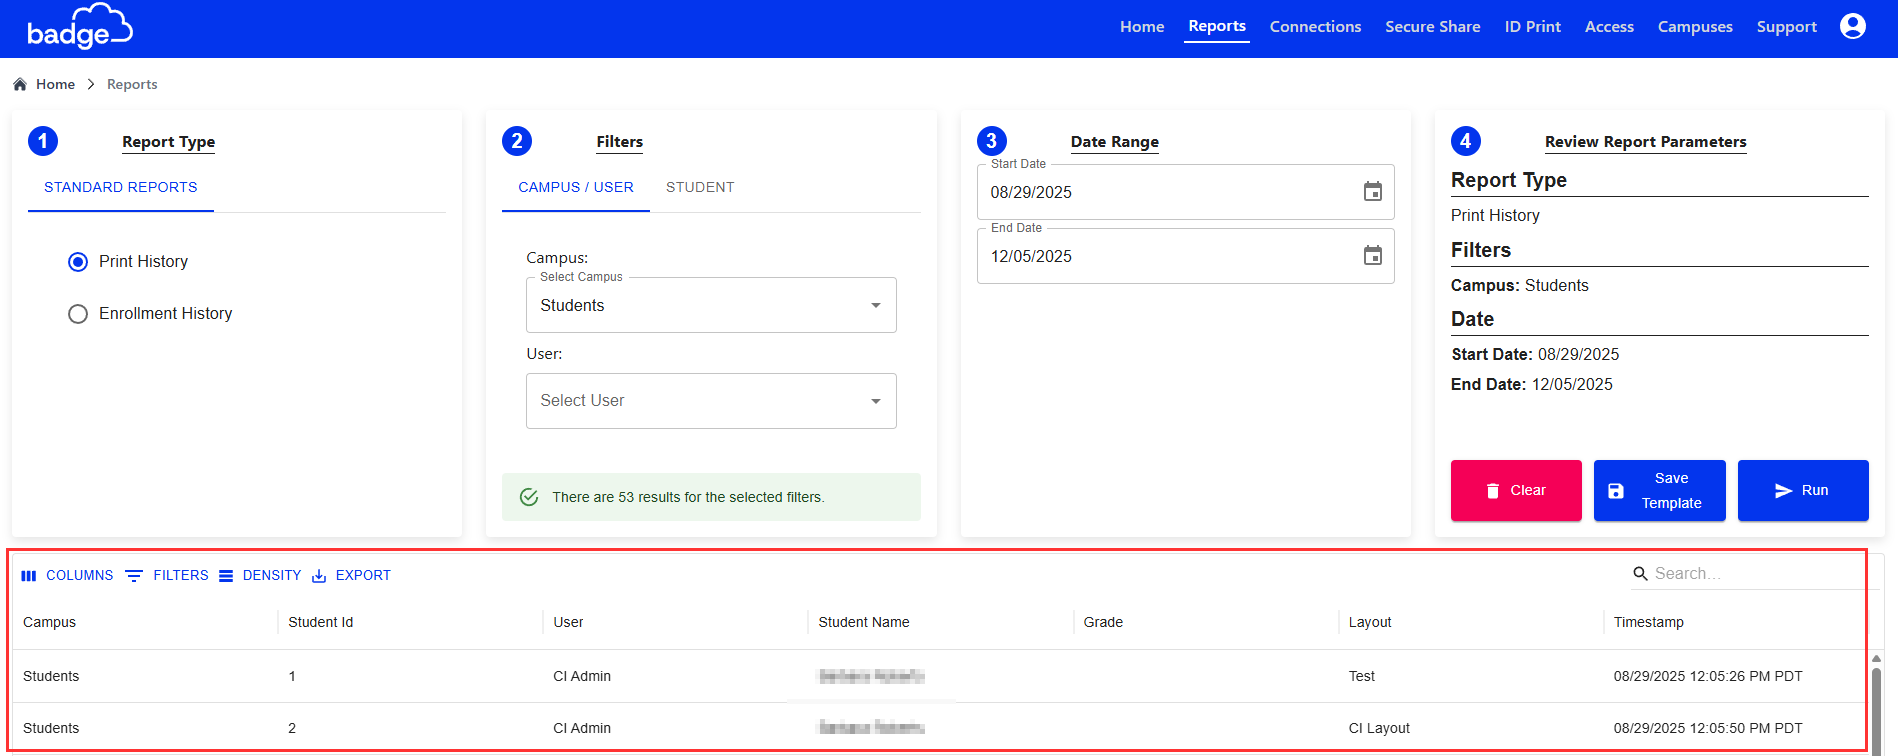Click the badge cloud logo

pyautogui.click(x=80, y=27)
